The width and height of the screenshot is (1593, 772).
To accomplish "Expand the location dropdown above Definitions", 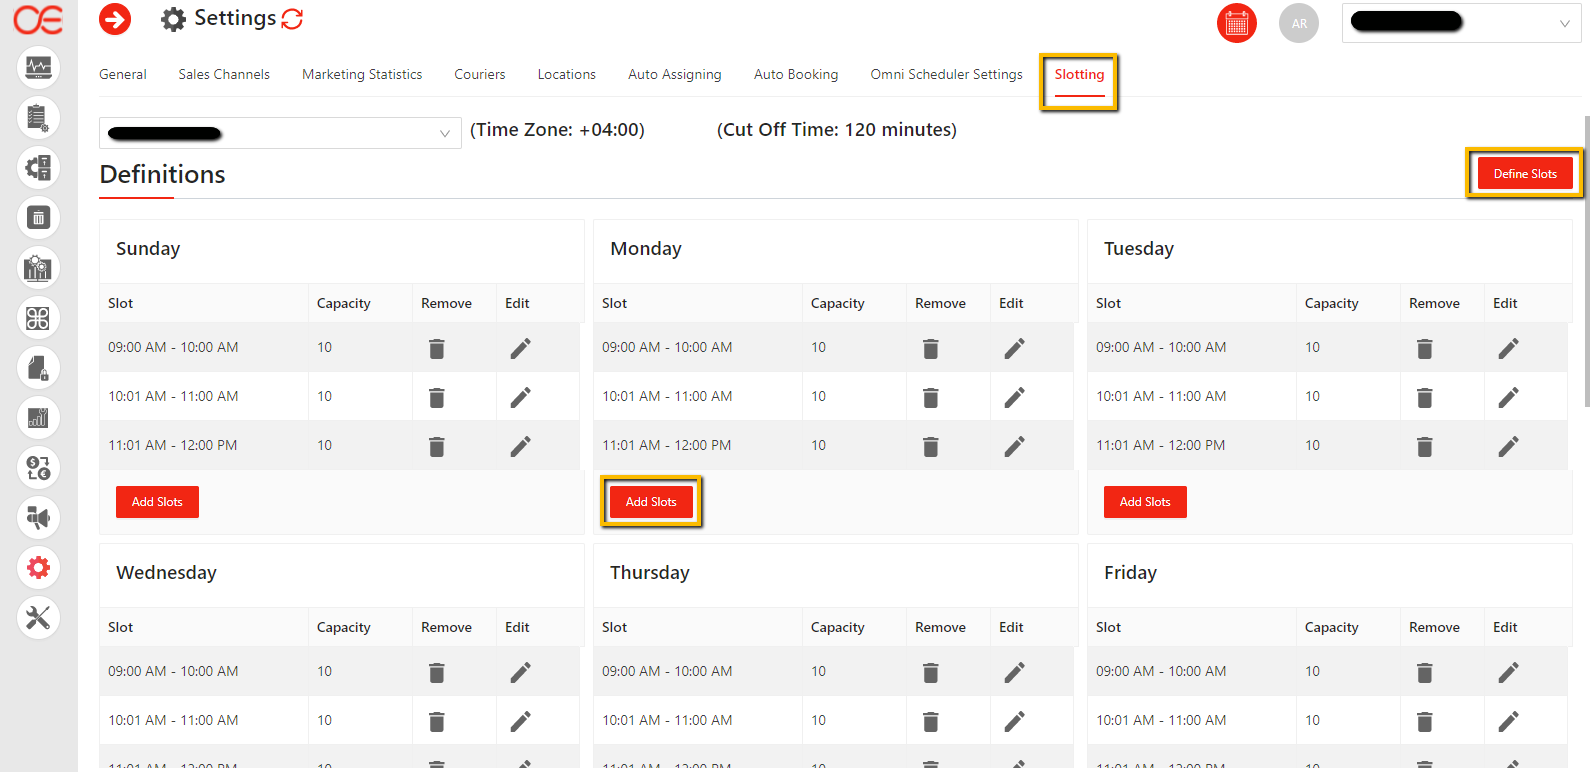I will pyautogui.click(x=444, y=133).
